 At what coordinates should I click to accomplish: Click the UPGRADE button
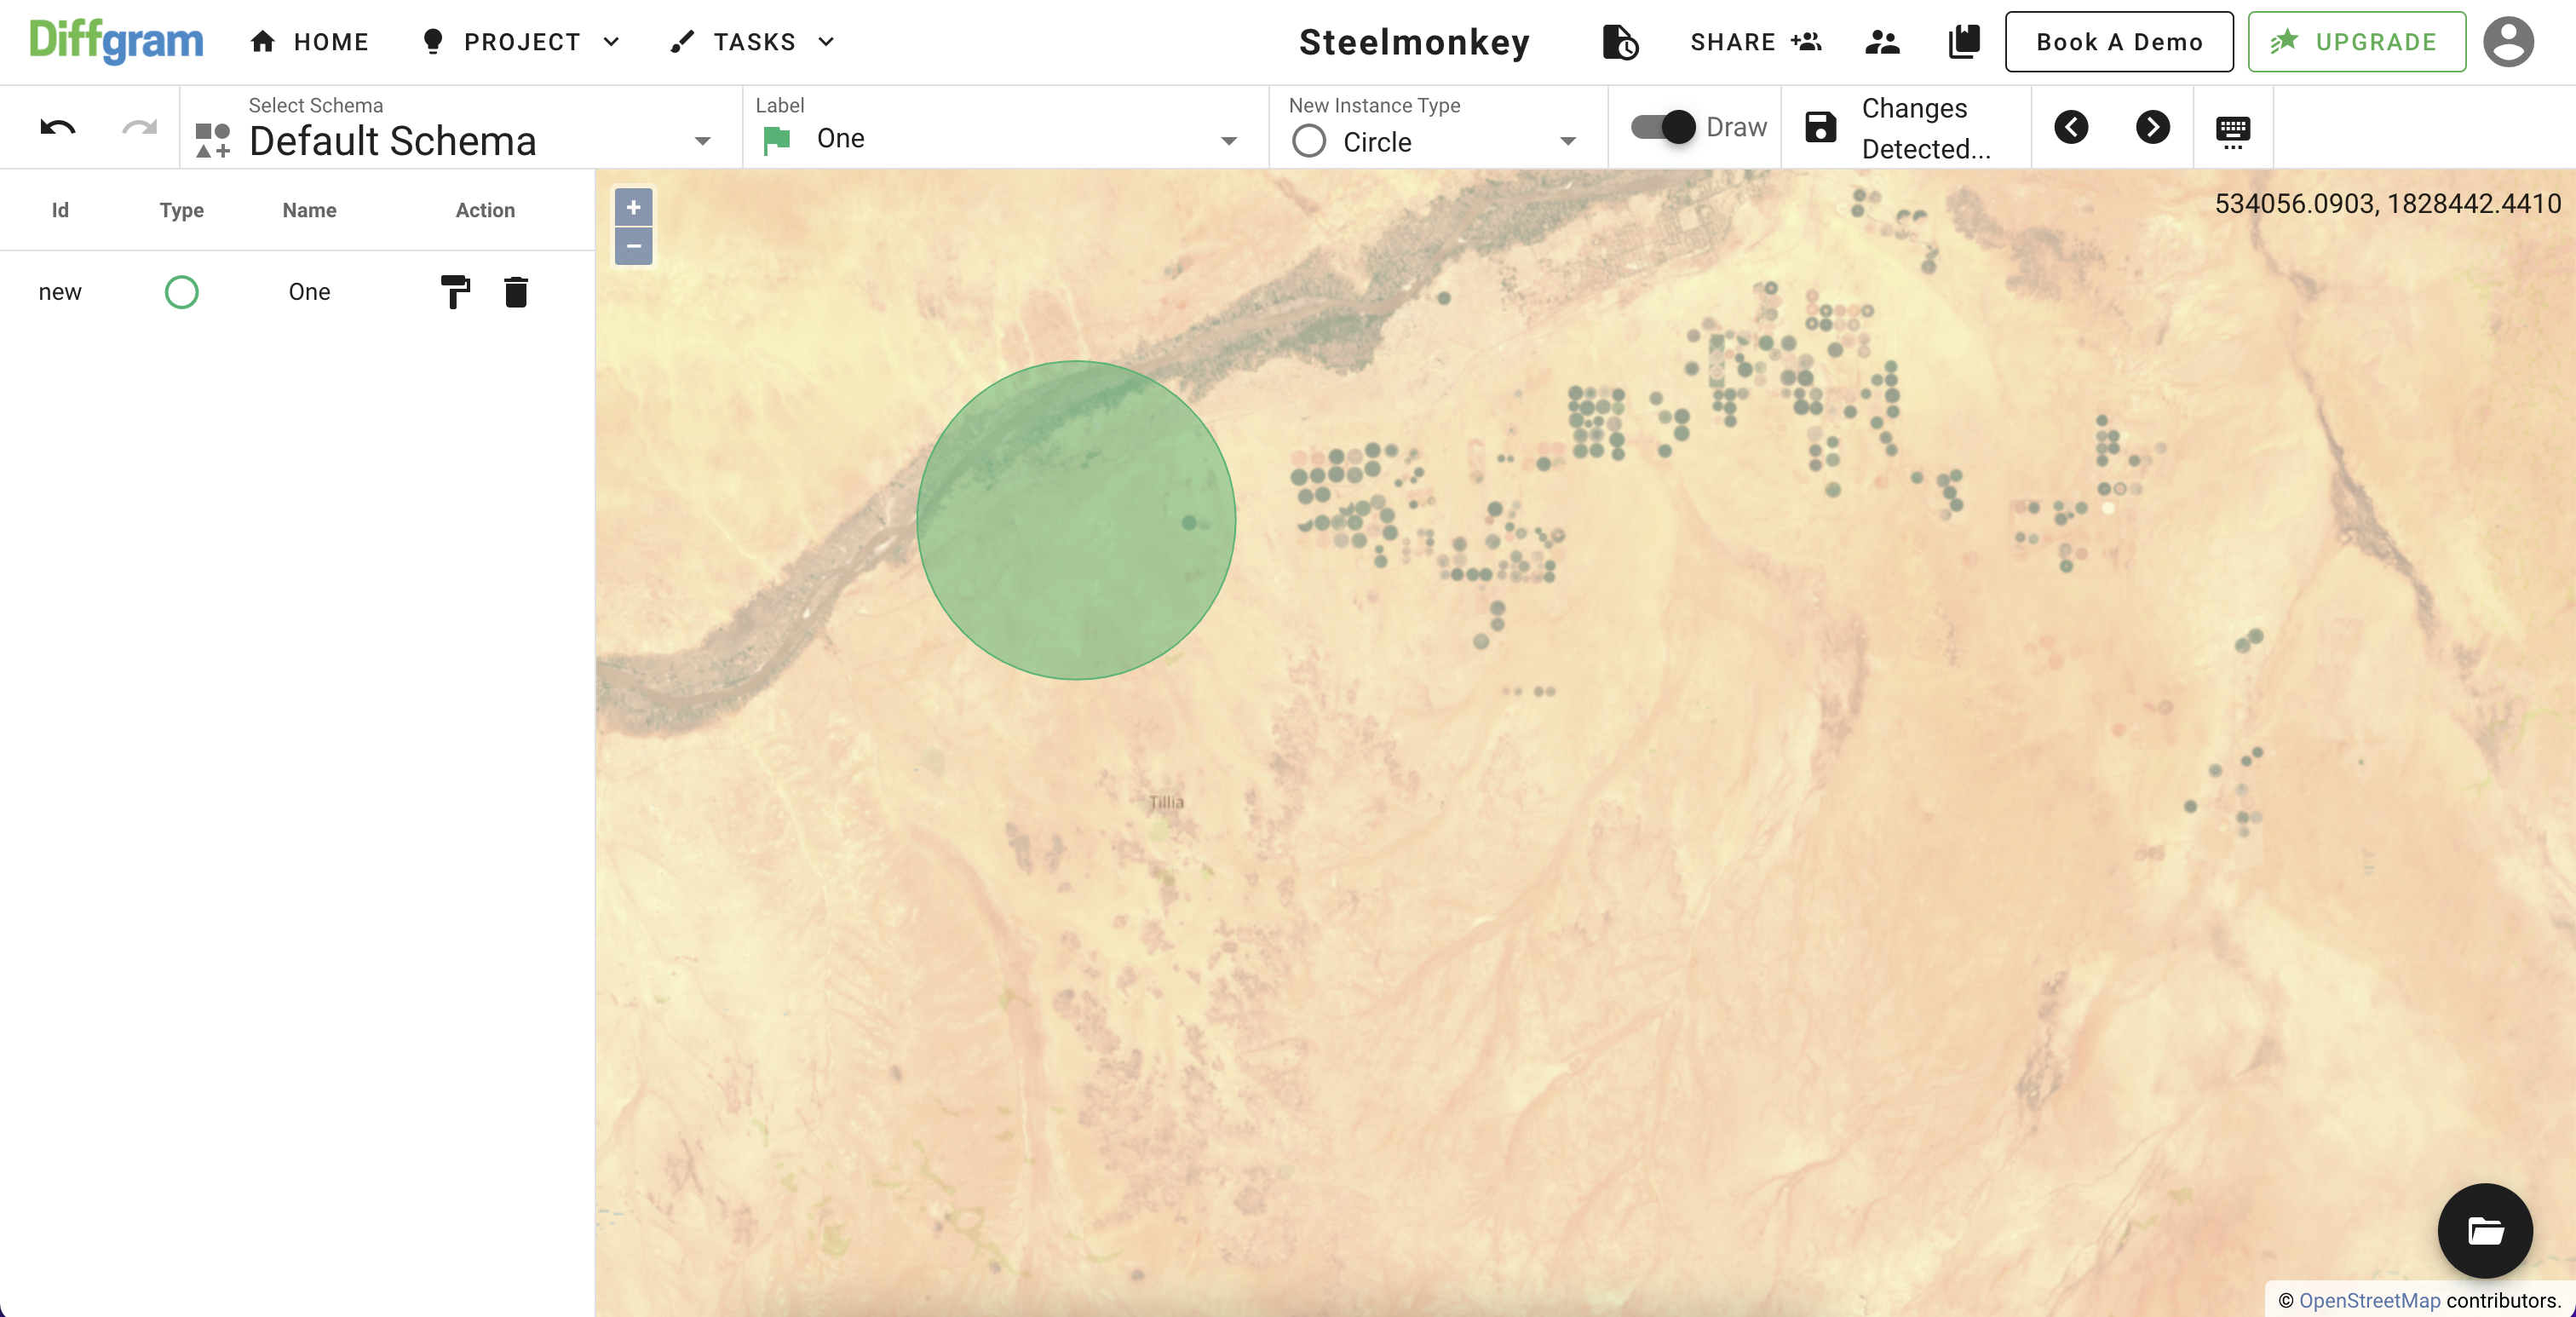tap(2356, 42)
